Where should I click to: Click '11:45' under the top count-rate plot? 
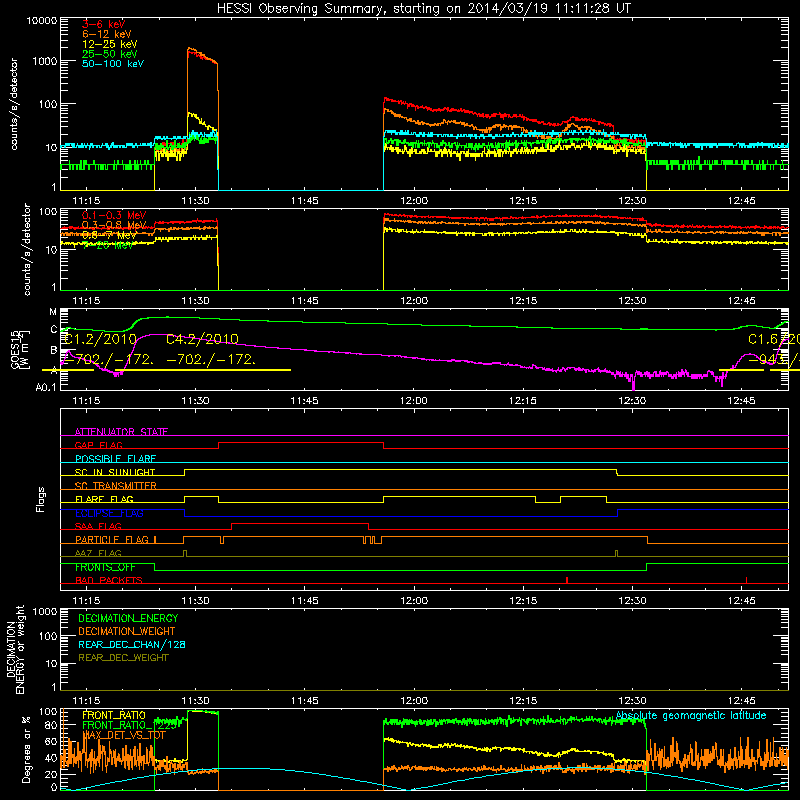click(x=305, y=201)
